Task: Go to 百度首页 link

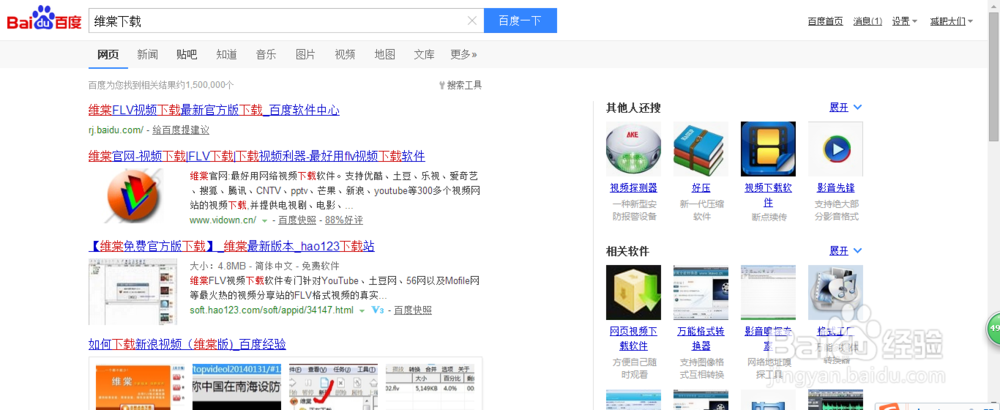Action: (x=825, y=21)
